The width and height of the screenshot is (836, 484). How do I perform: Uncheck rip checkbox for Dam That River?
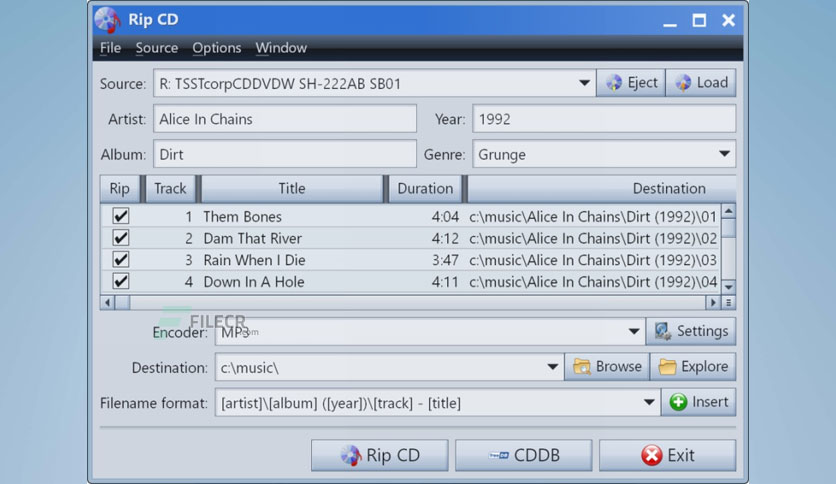tap(121, 238)
